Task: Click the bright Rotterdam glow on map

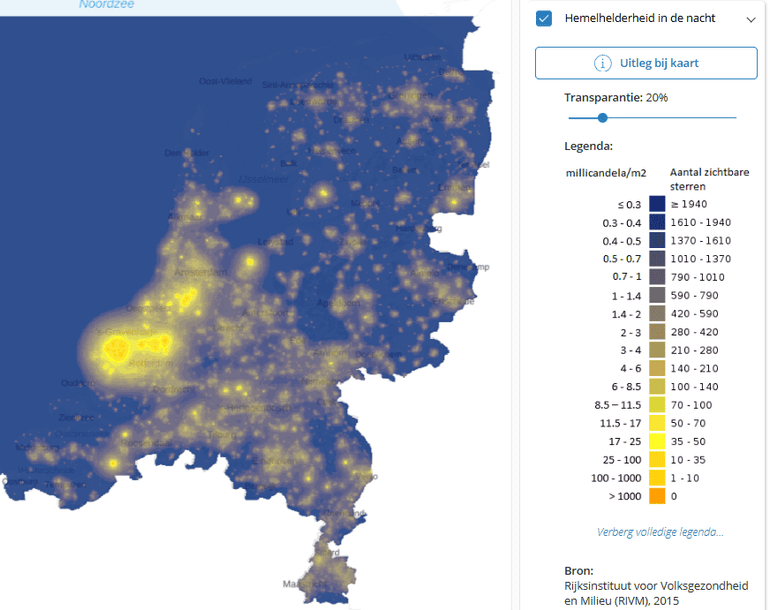Action: (116, 349)
